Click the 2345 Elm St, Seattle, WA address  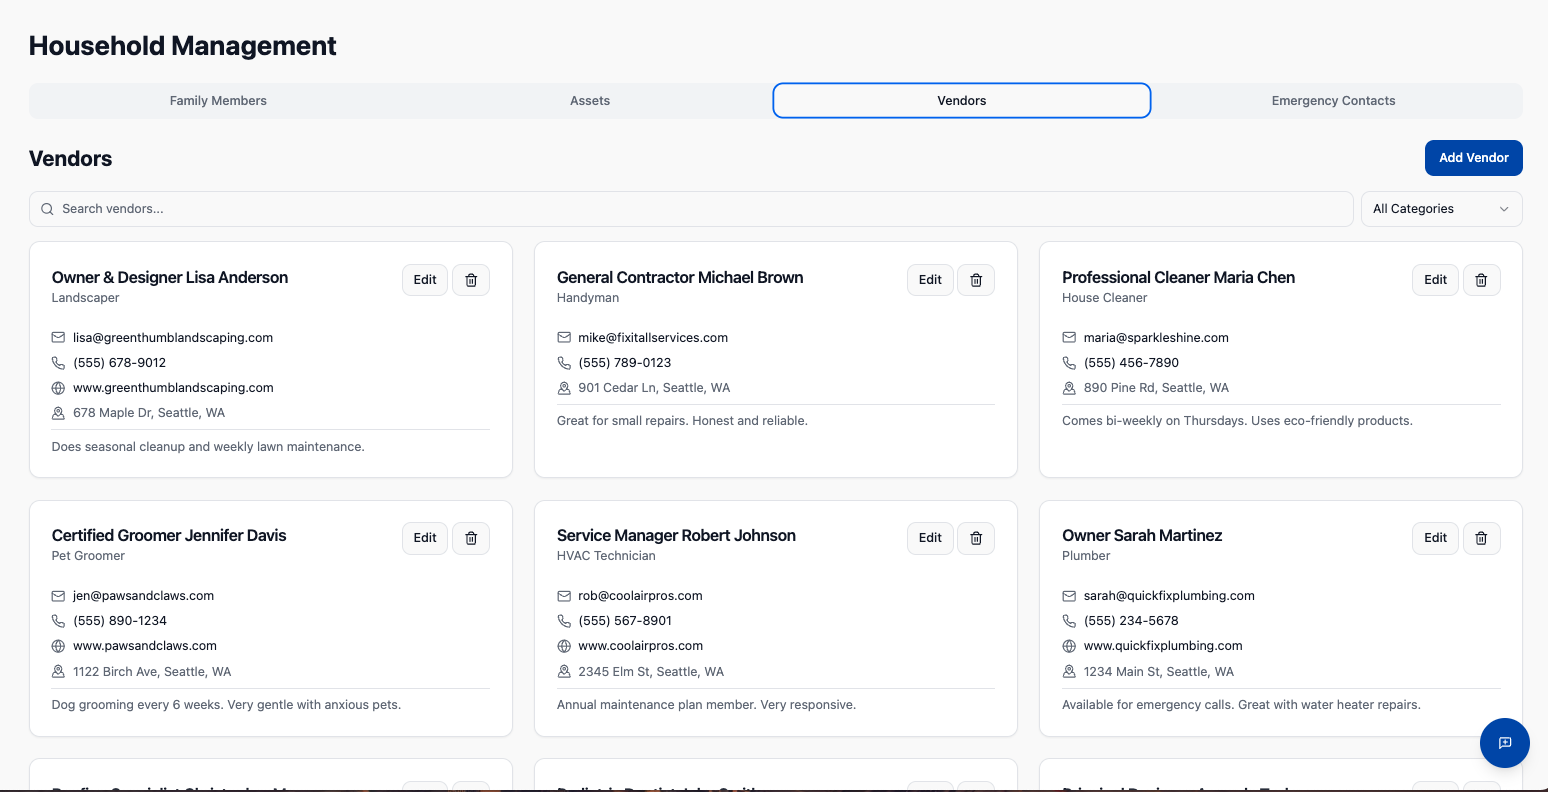coord(651,672)
